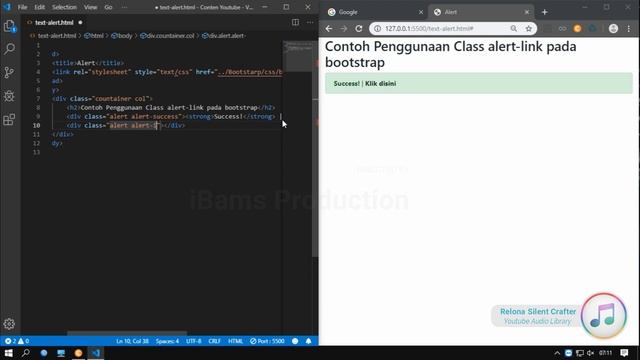The image size is (640, 360).
Task: Open the Explorer view in VS Code
Action: [x=9, y=27]
